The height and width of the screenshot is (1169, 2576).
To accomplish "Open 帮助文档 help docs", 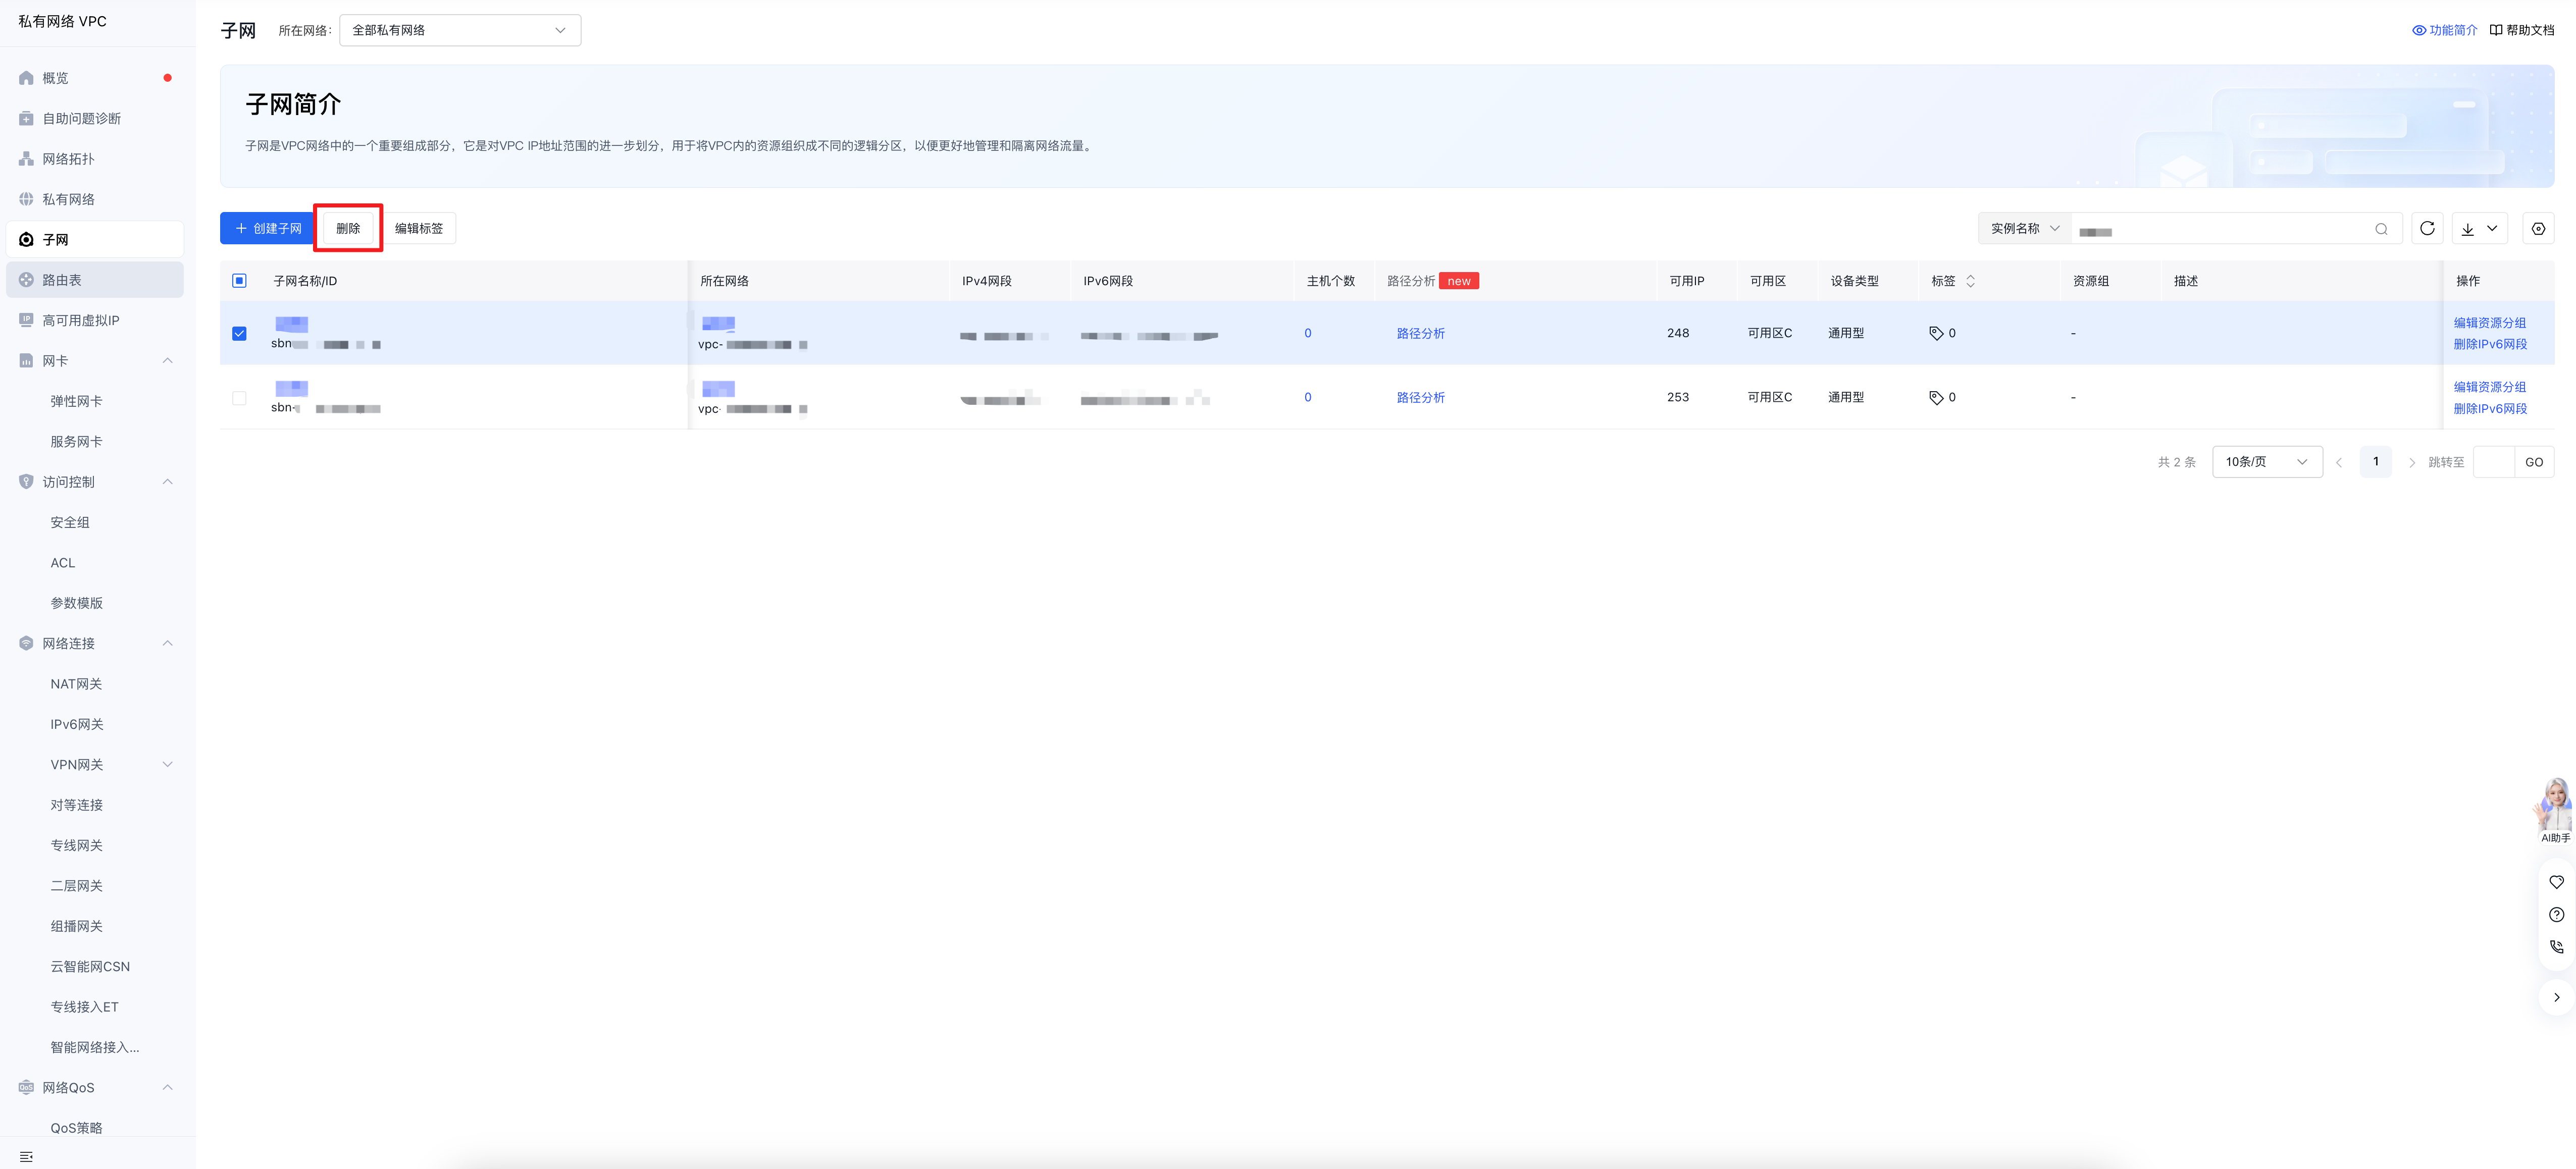I will click(2521, 30).
